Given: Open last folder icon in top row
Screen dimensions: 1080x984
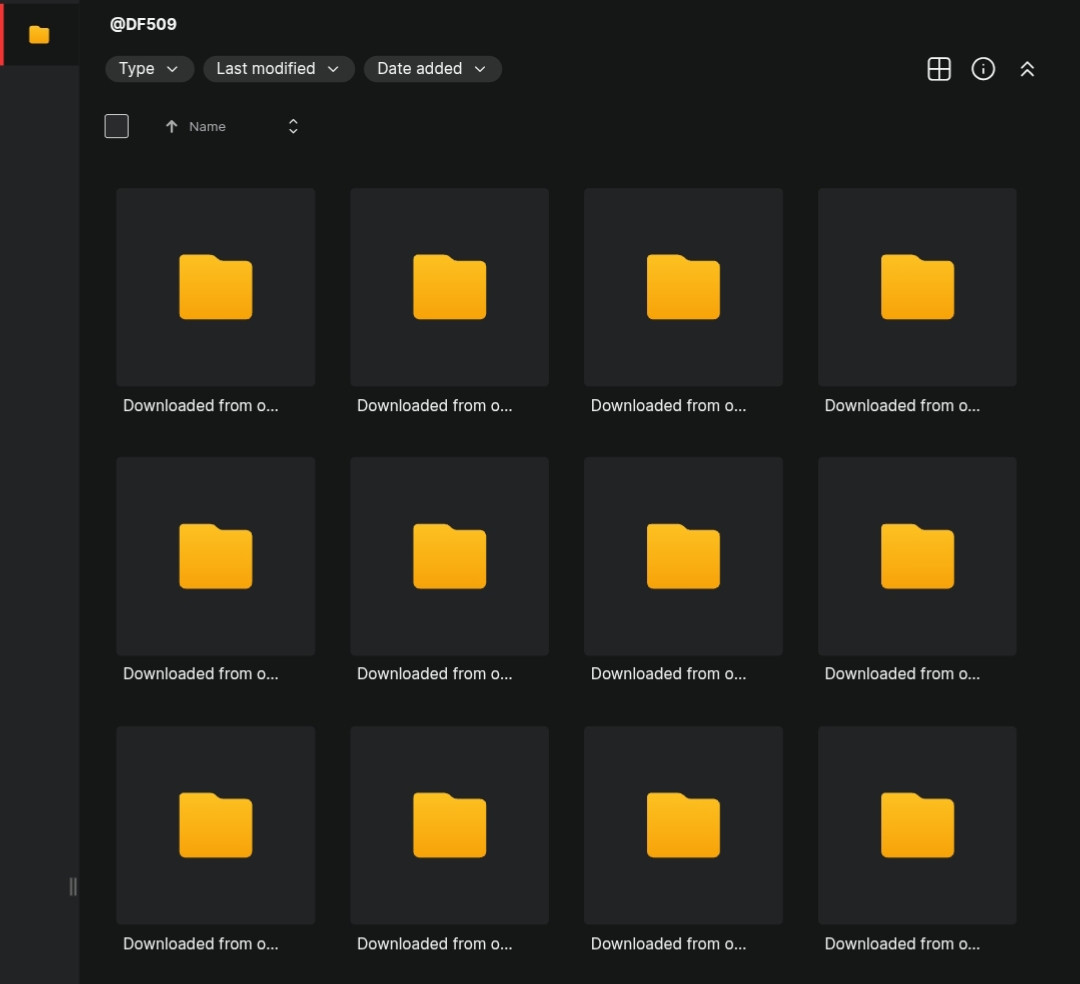Looking at the screenshot, I should pos(917,287).
